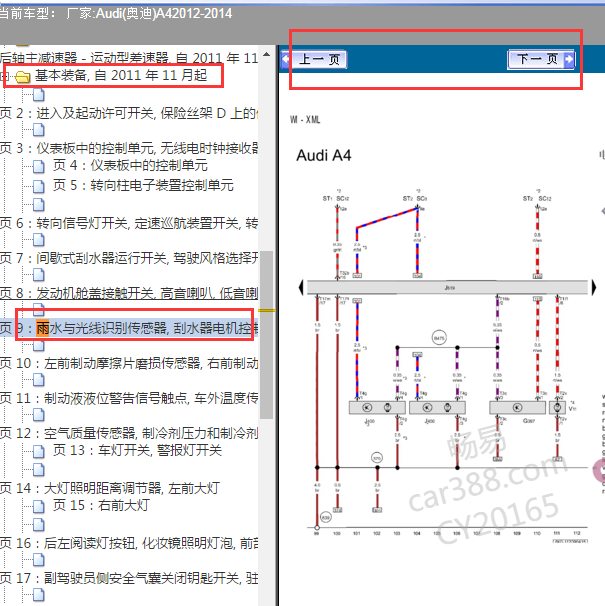Open page 15: 右前大灯
605x606 pixels.
coord(101,505)
